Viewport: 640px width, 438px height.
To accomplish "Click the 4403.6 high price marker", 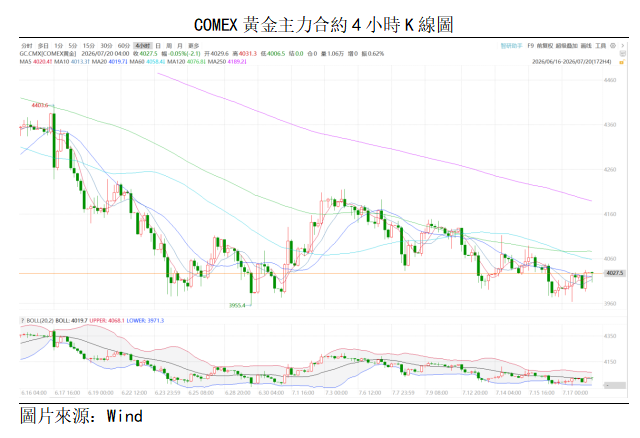I will [x=40, y=105].
